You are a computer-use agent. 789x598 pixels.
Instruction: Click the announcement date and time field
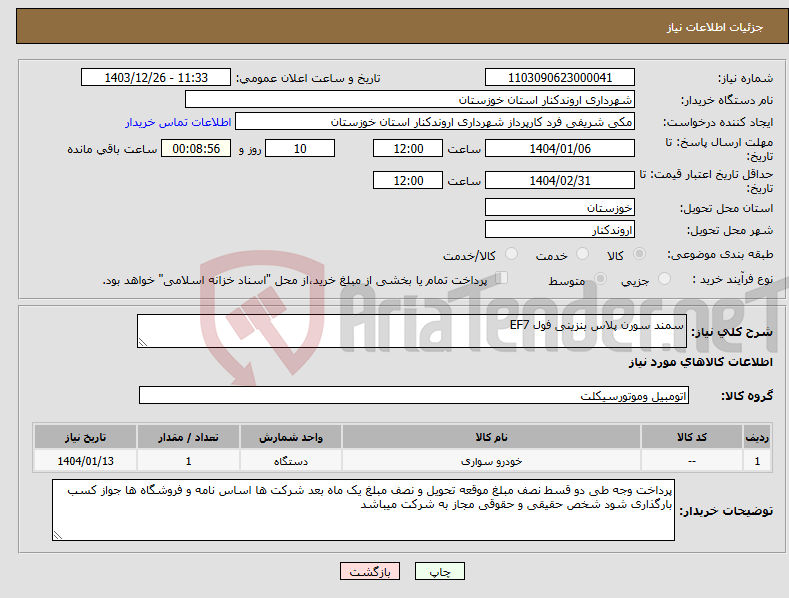tap(155, 78)
